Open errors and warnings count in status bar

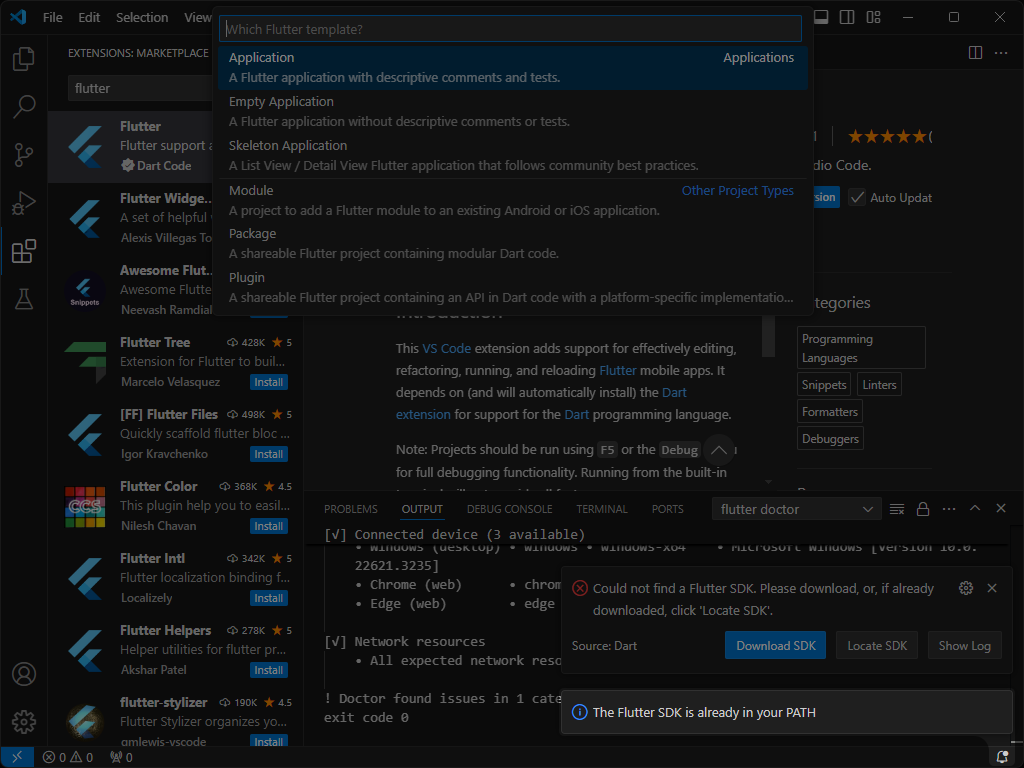pos(68,758)
